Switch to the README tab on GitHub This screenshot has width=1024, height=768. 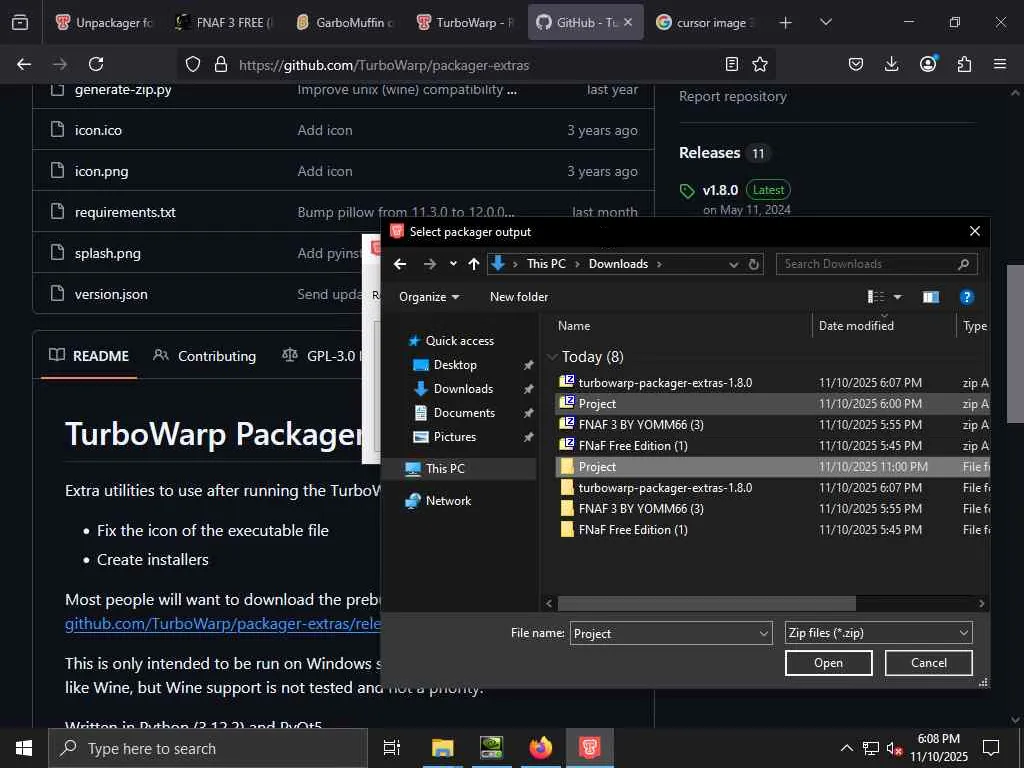89,356
